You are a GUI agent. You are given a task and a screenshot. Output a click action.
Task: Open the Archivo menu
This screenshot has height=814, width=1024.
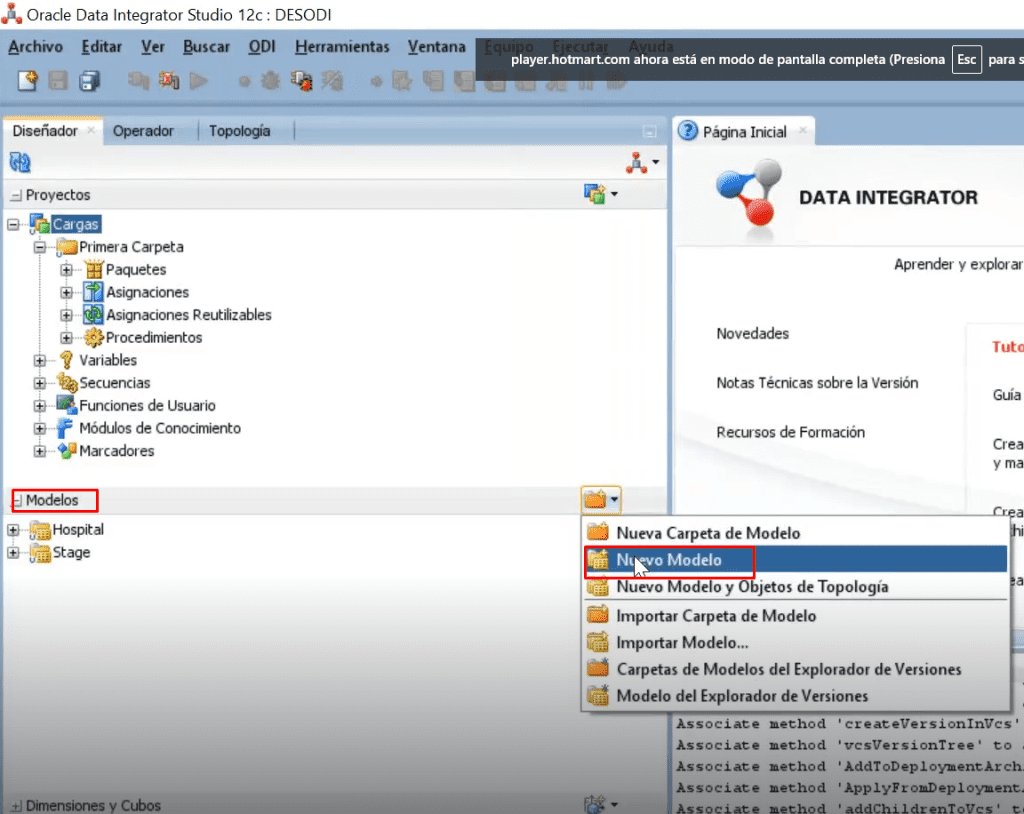pyautogui.click(x=35, y=47)
